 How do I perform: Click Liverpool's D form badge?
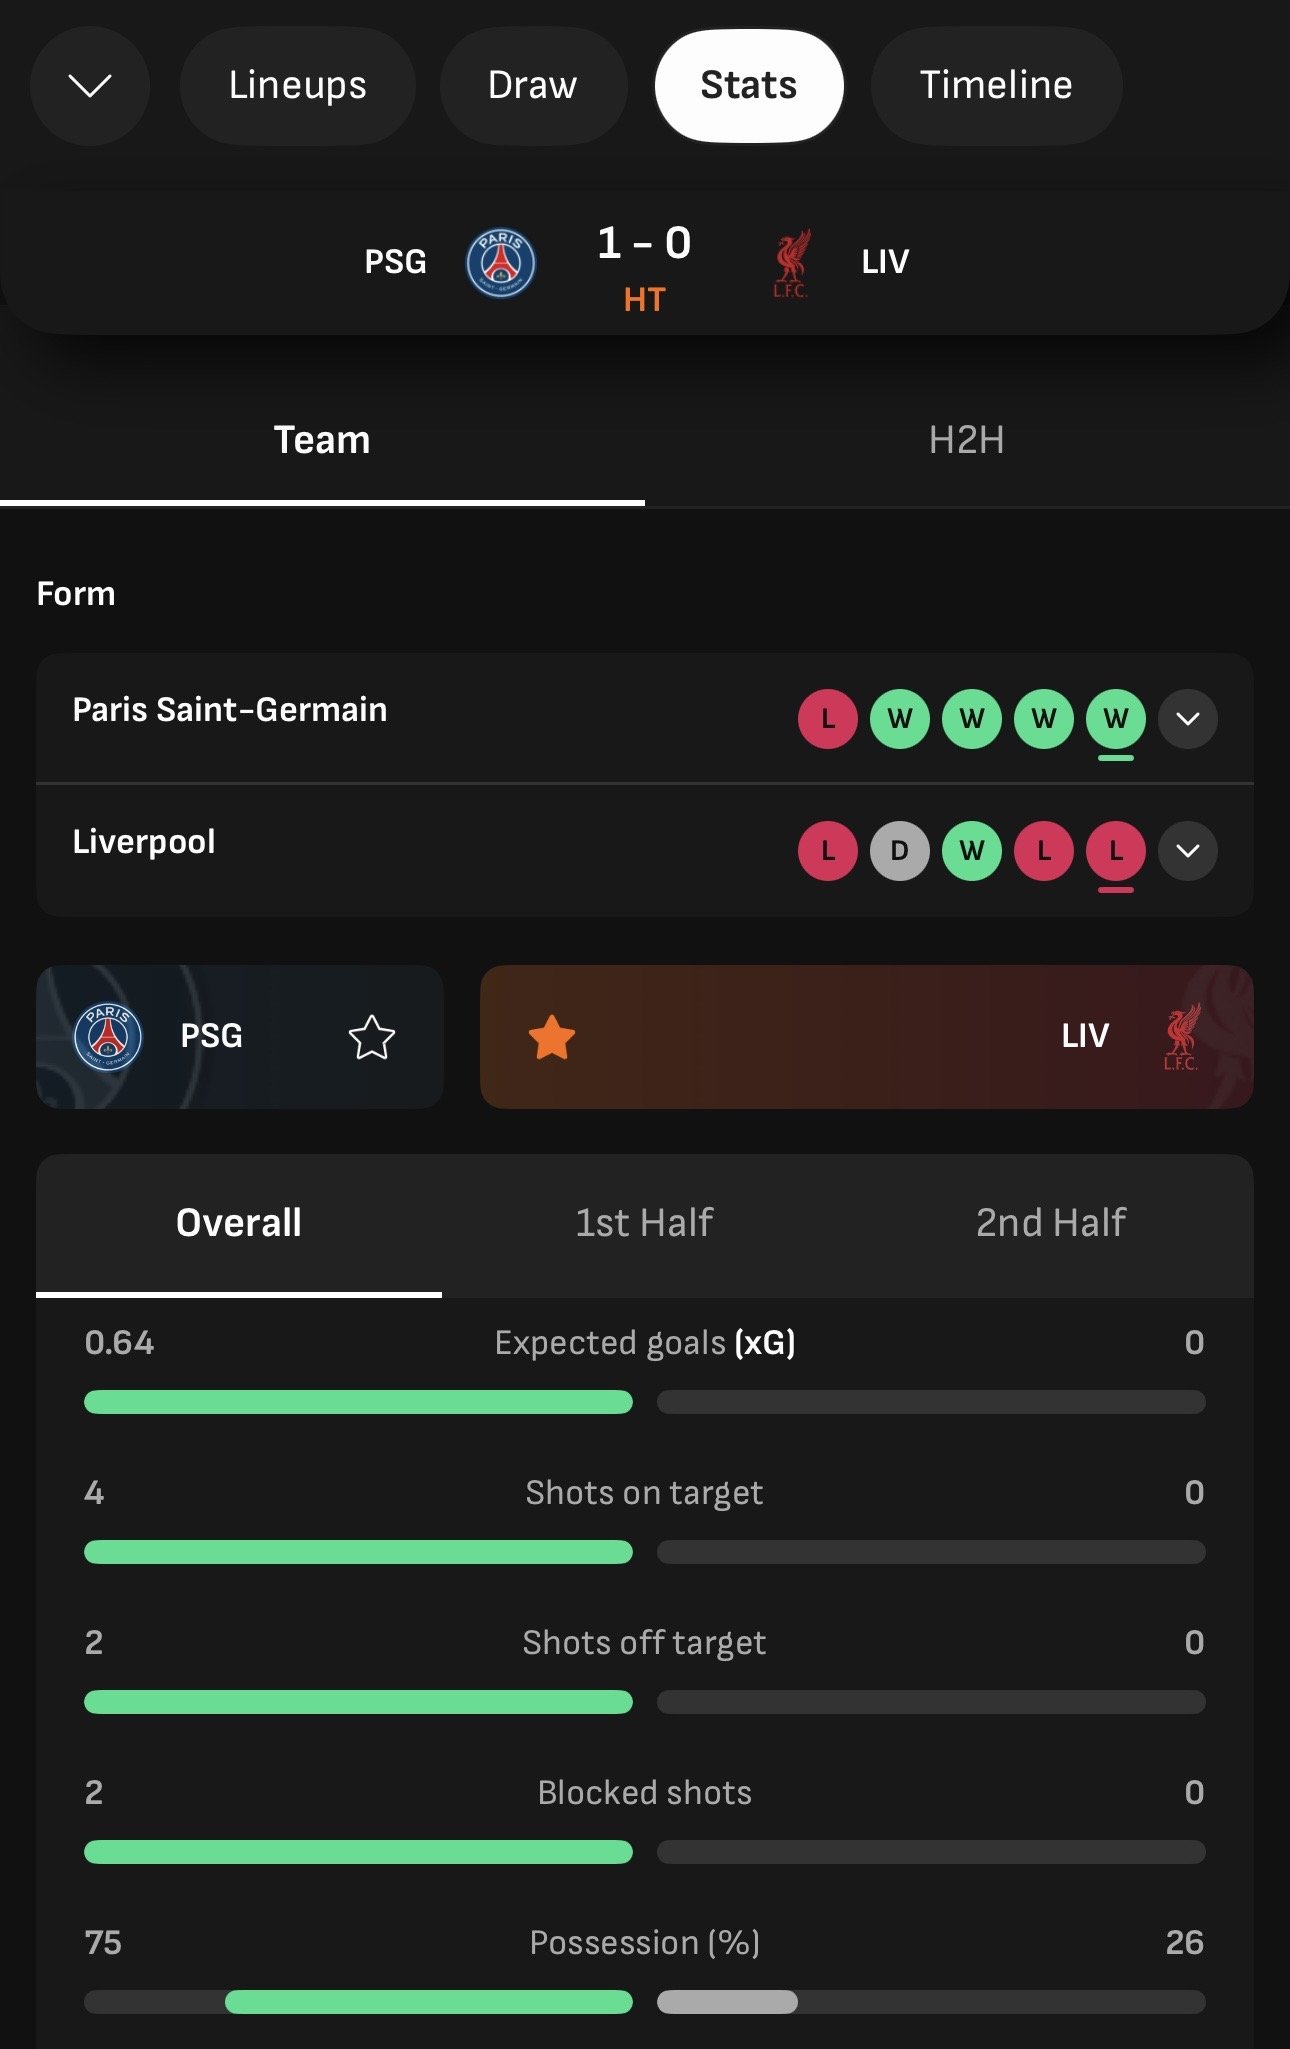899,851
